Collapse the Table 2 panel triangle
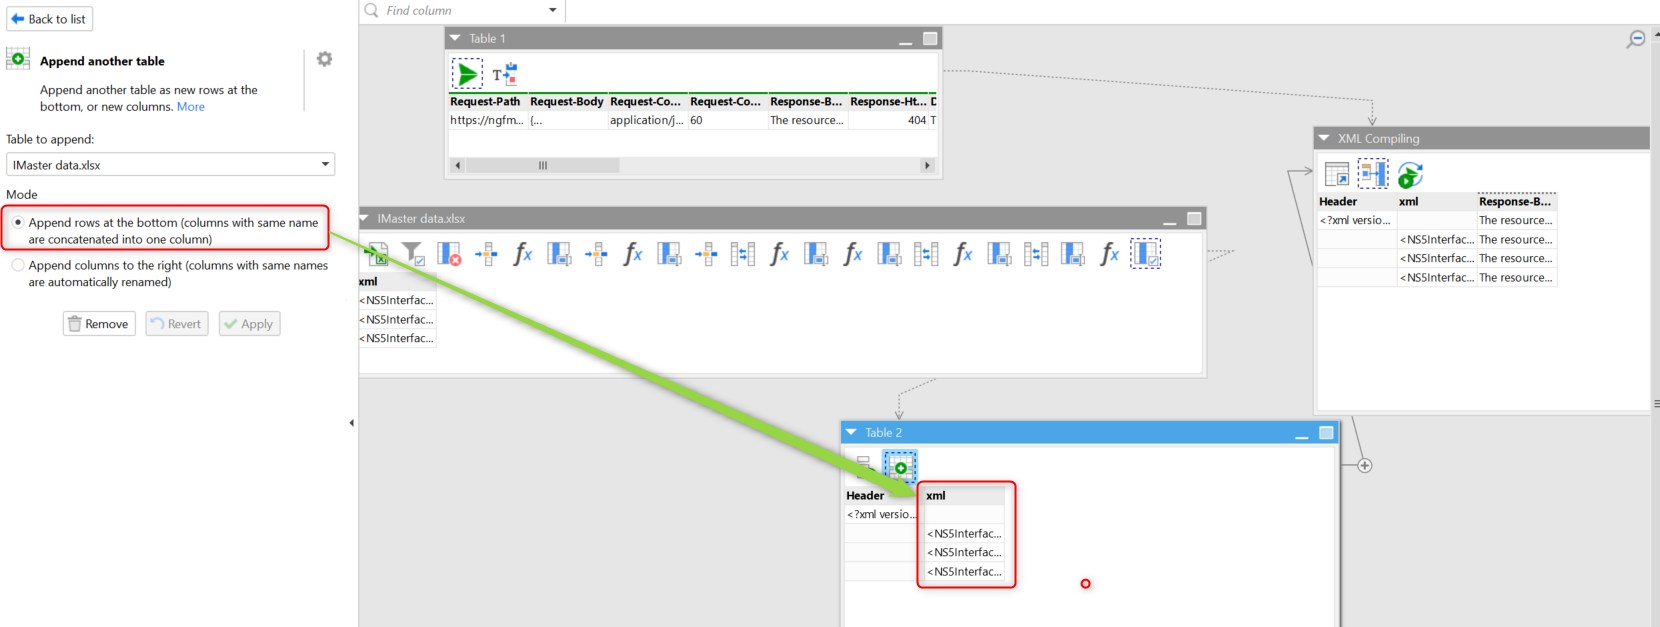 851,432
